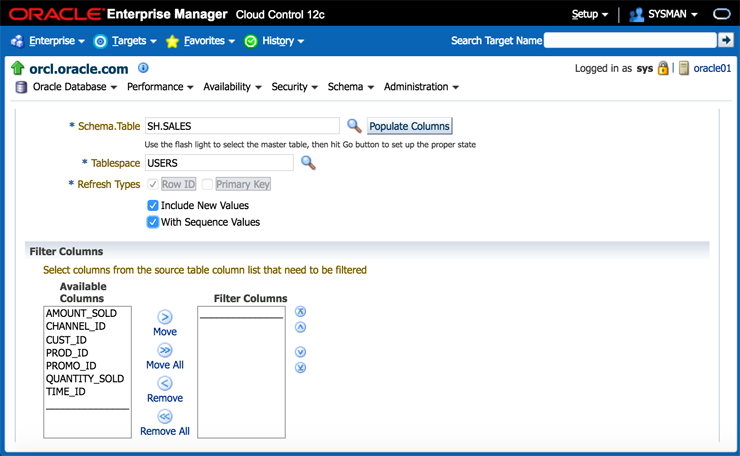This screenshot has height=456, width=740.
Task: Open the SYSMAN user dropdown
Action: click(x=664, y=15)
